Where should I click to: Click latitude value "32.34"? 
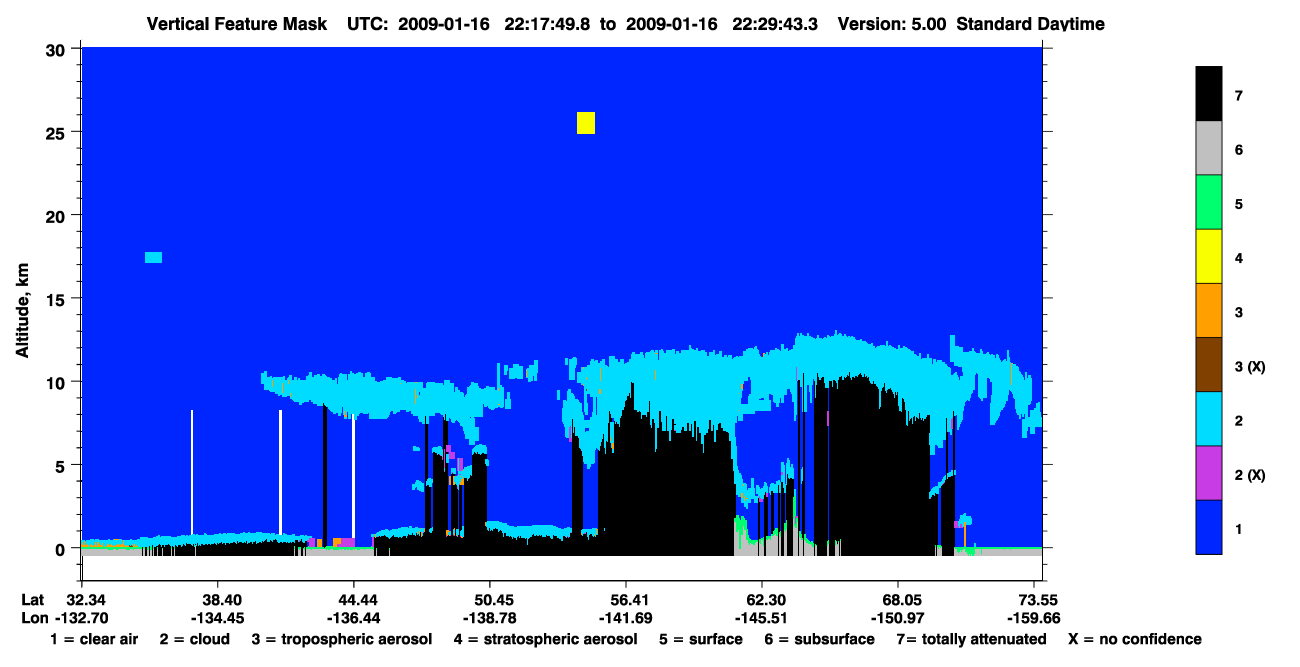(87, 599)
